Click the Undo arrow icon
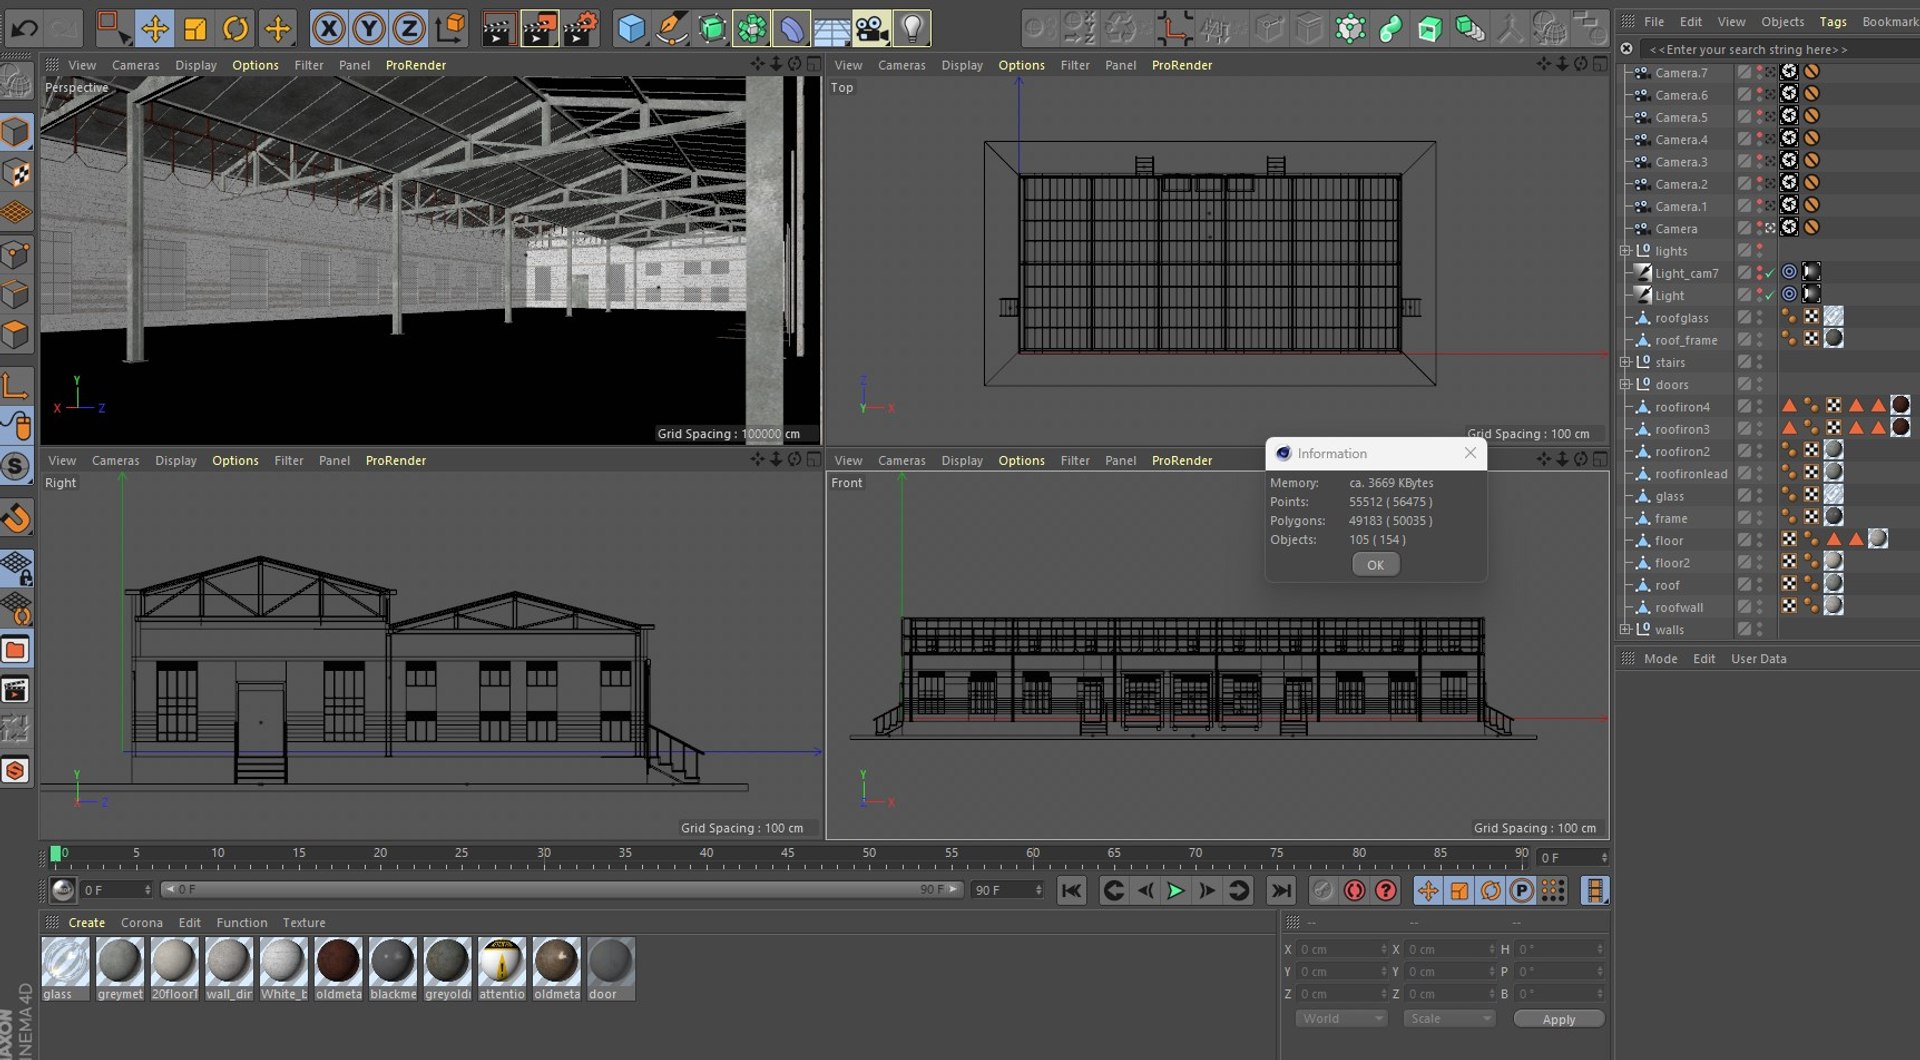Viewport: 1920px width, 1060px height. (x=24, y=29)
